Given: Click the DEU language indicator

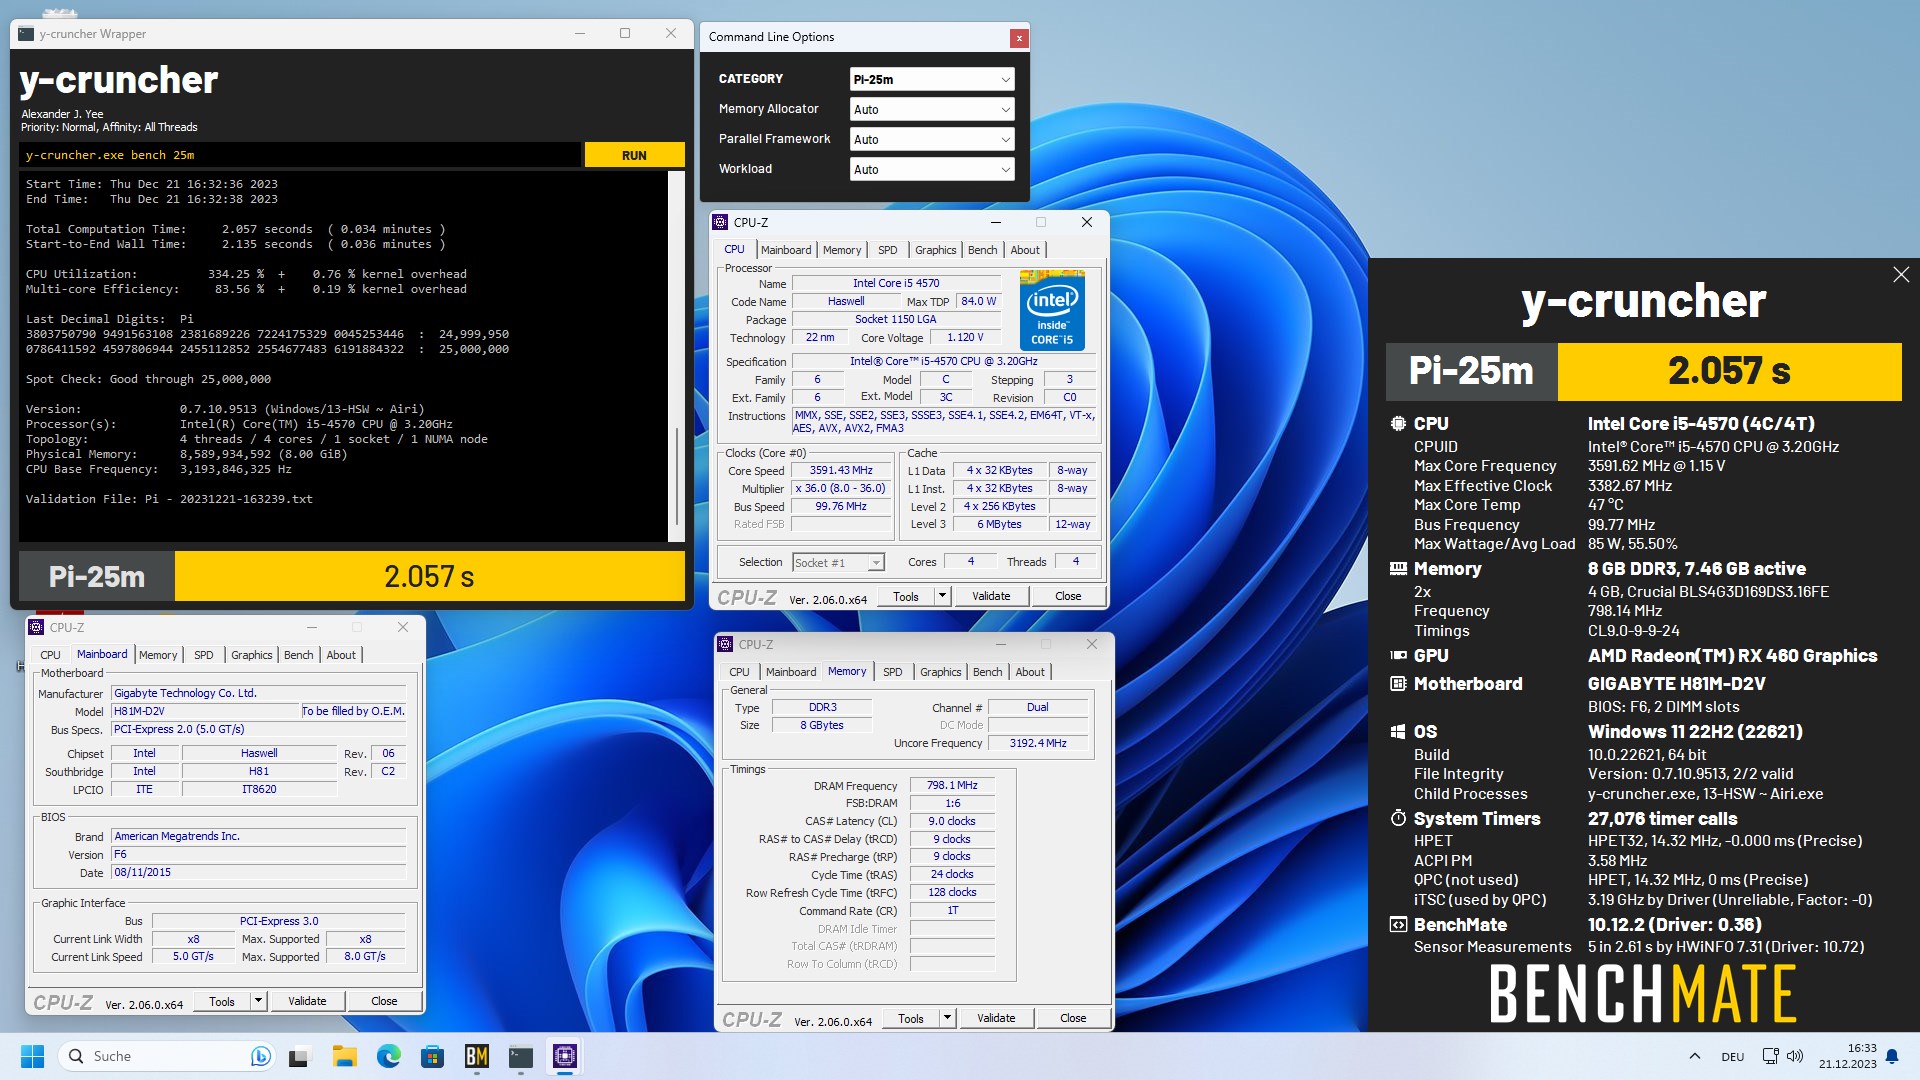Looking at the screenshot, I should coord(1732,1057).
